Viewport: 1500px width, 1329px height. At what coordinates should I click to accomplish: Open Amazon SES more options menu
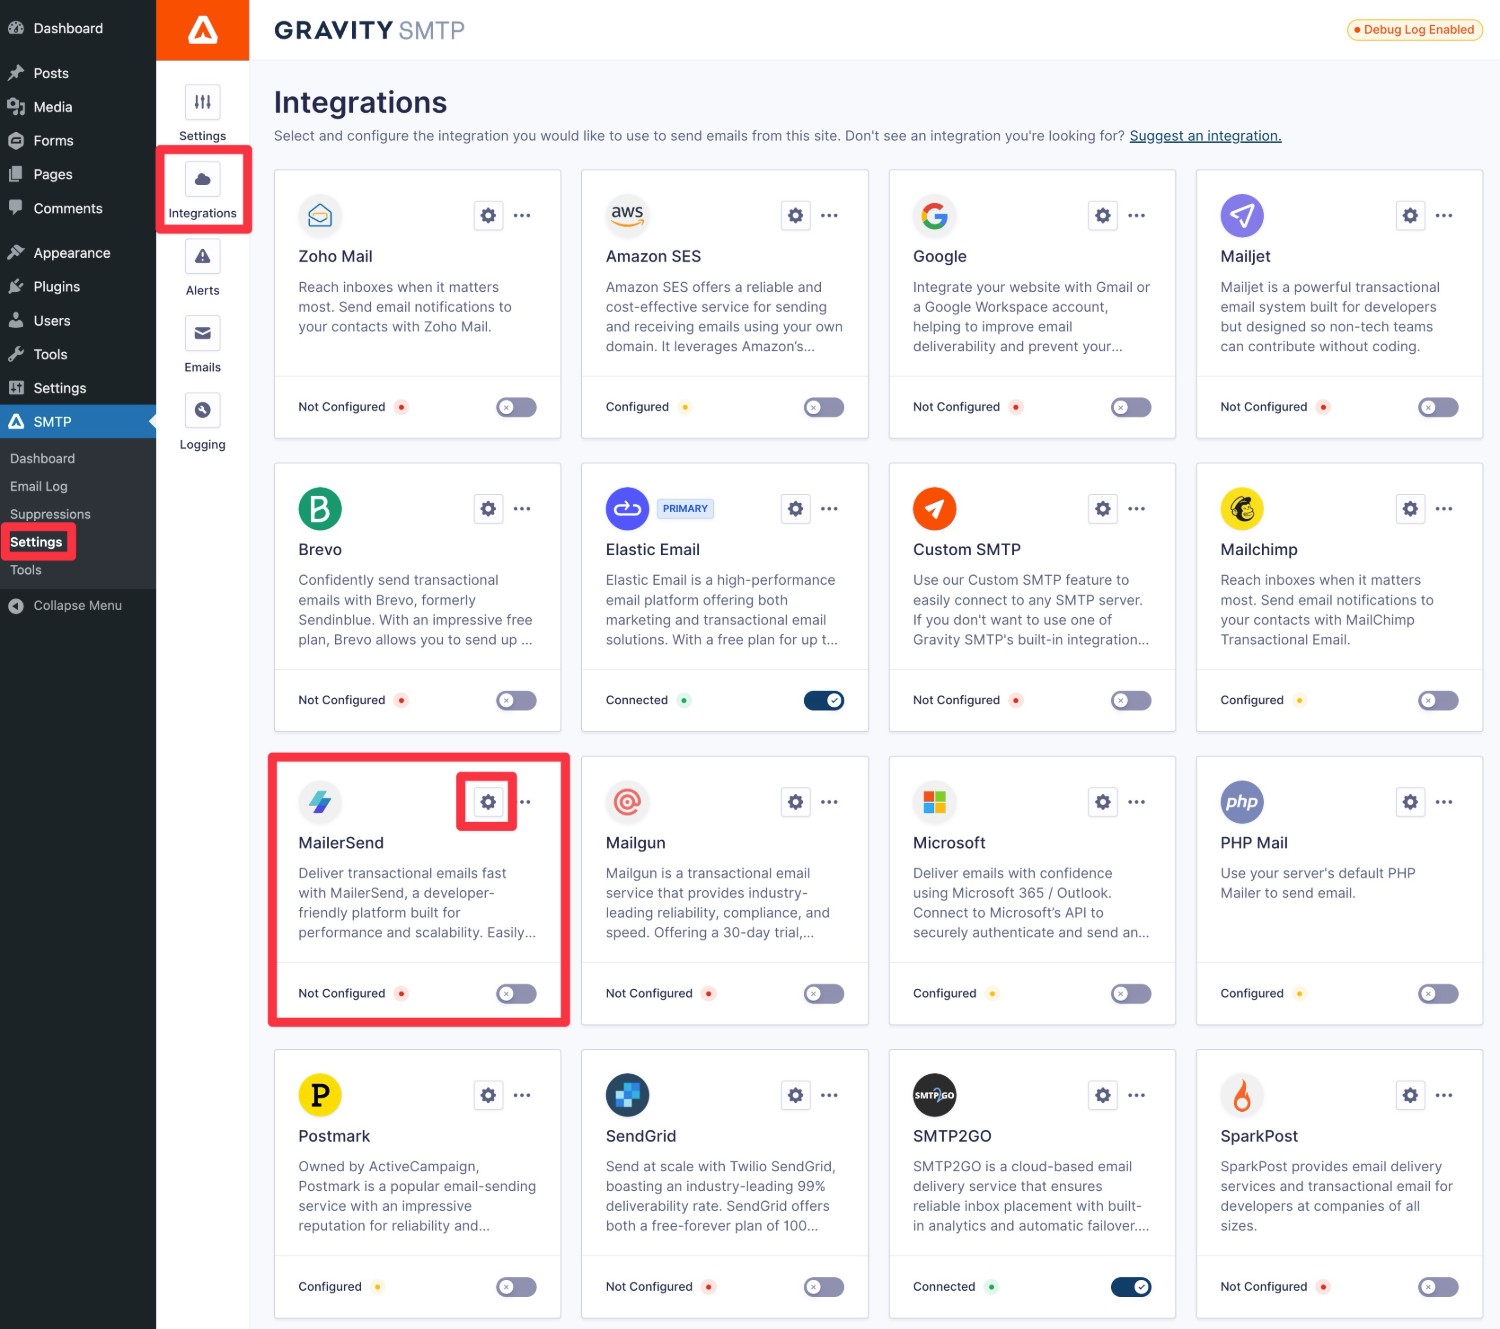point(829,215)
